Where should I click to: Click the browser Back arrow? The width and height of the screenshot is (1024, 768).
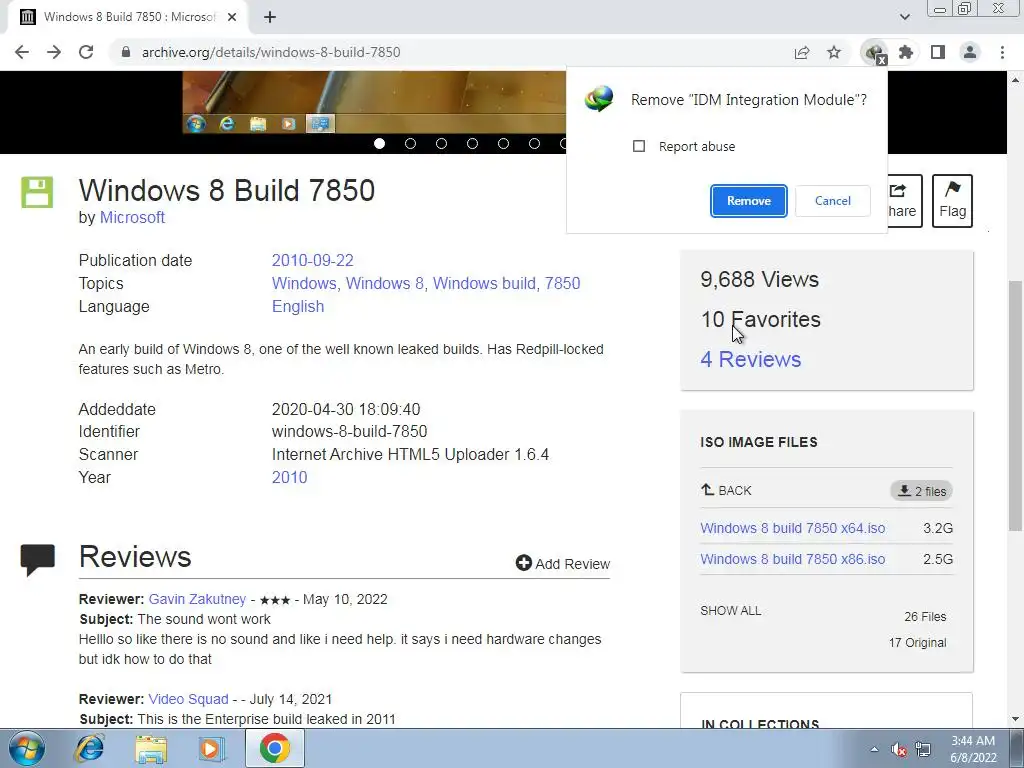click(x=22, y=52)
